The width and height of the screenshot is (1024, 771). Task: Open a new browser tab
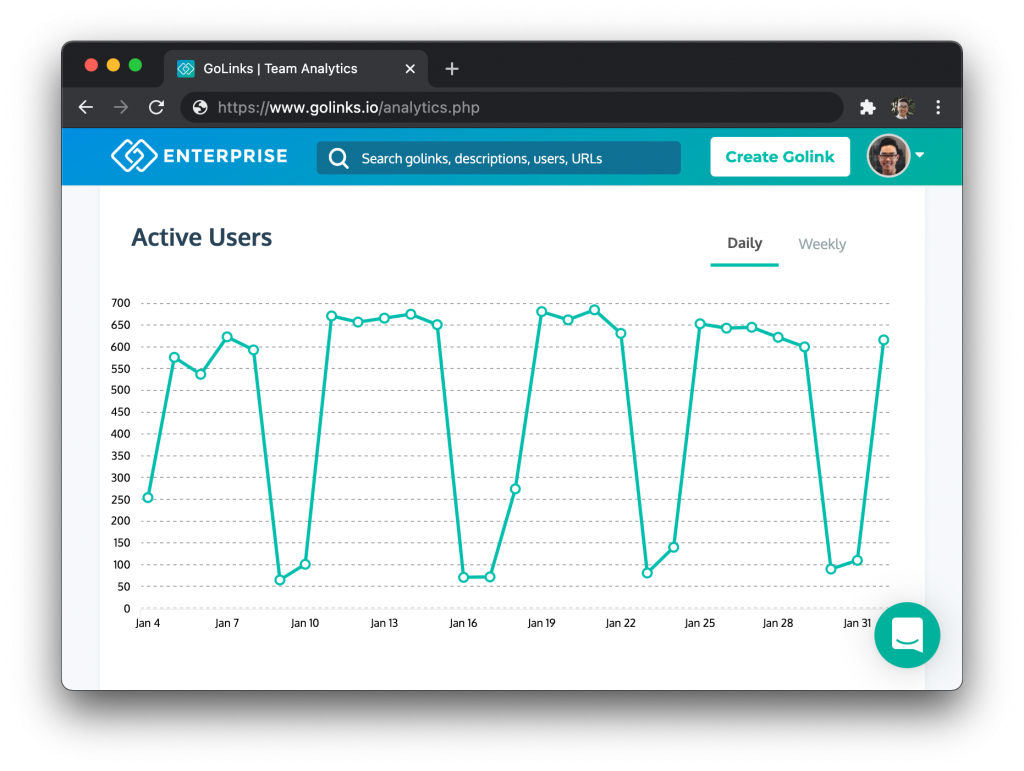pyautogui.click(x=451, y=68)
